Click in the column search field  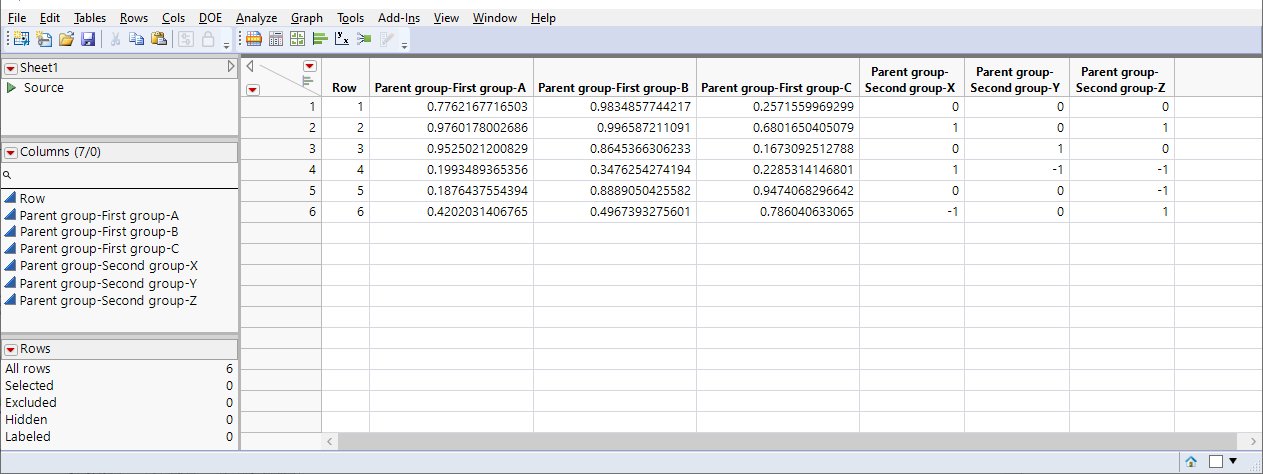[120, 174]
